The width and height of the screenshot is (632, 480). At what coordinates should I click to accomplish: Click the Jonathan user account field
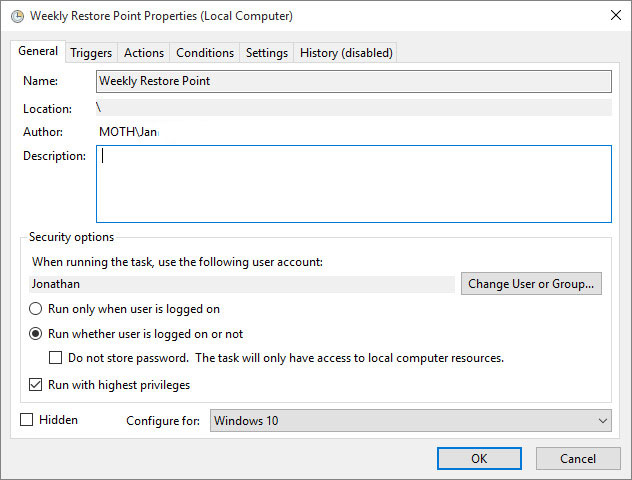[x=241, y=284]
